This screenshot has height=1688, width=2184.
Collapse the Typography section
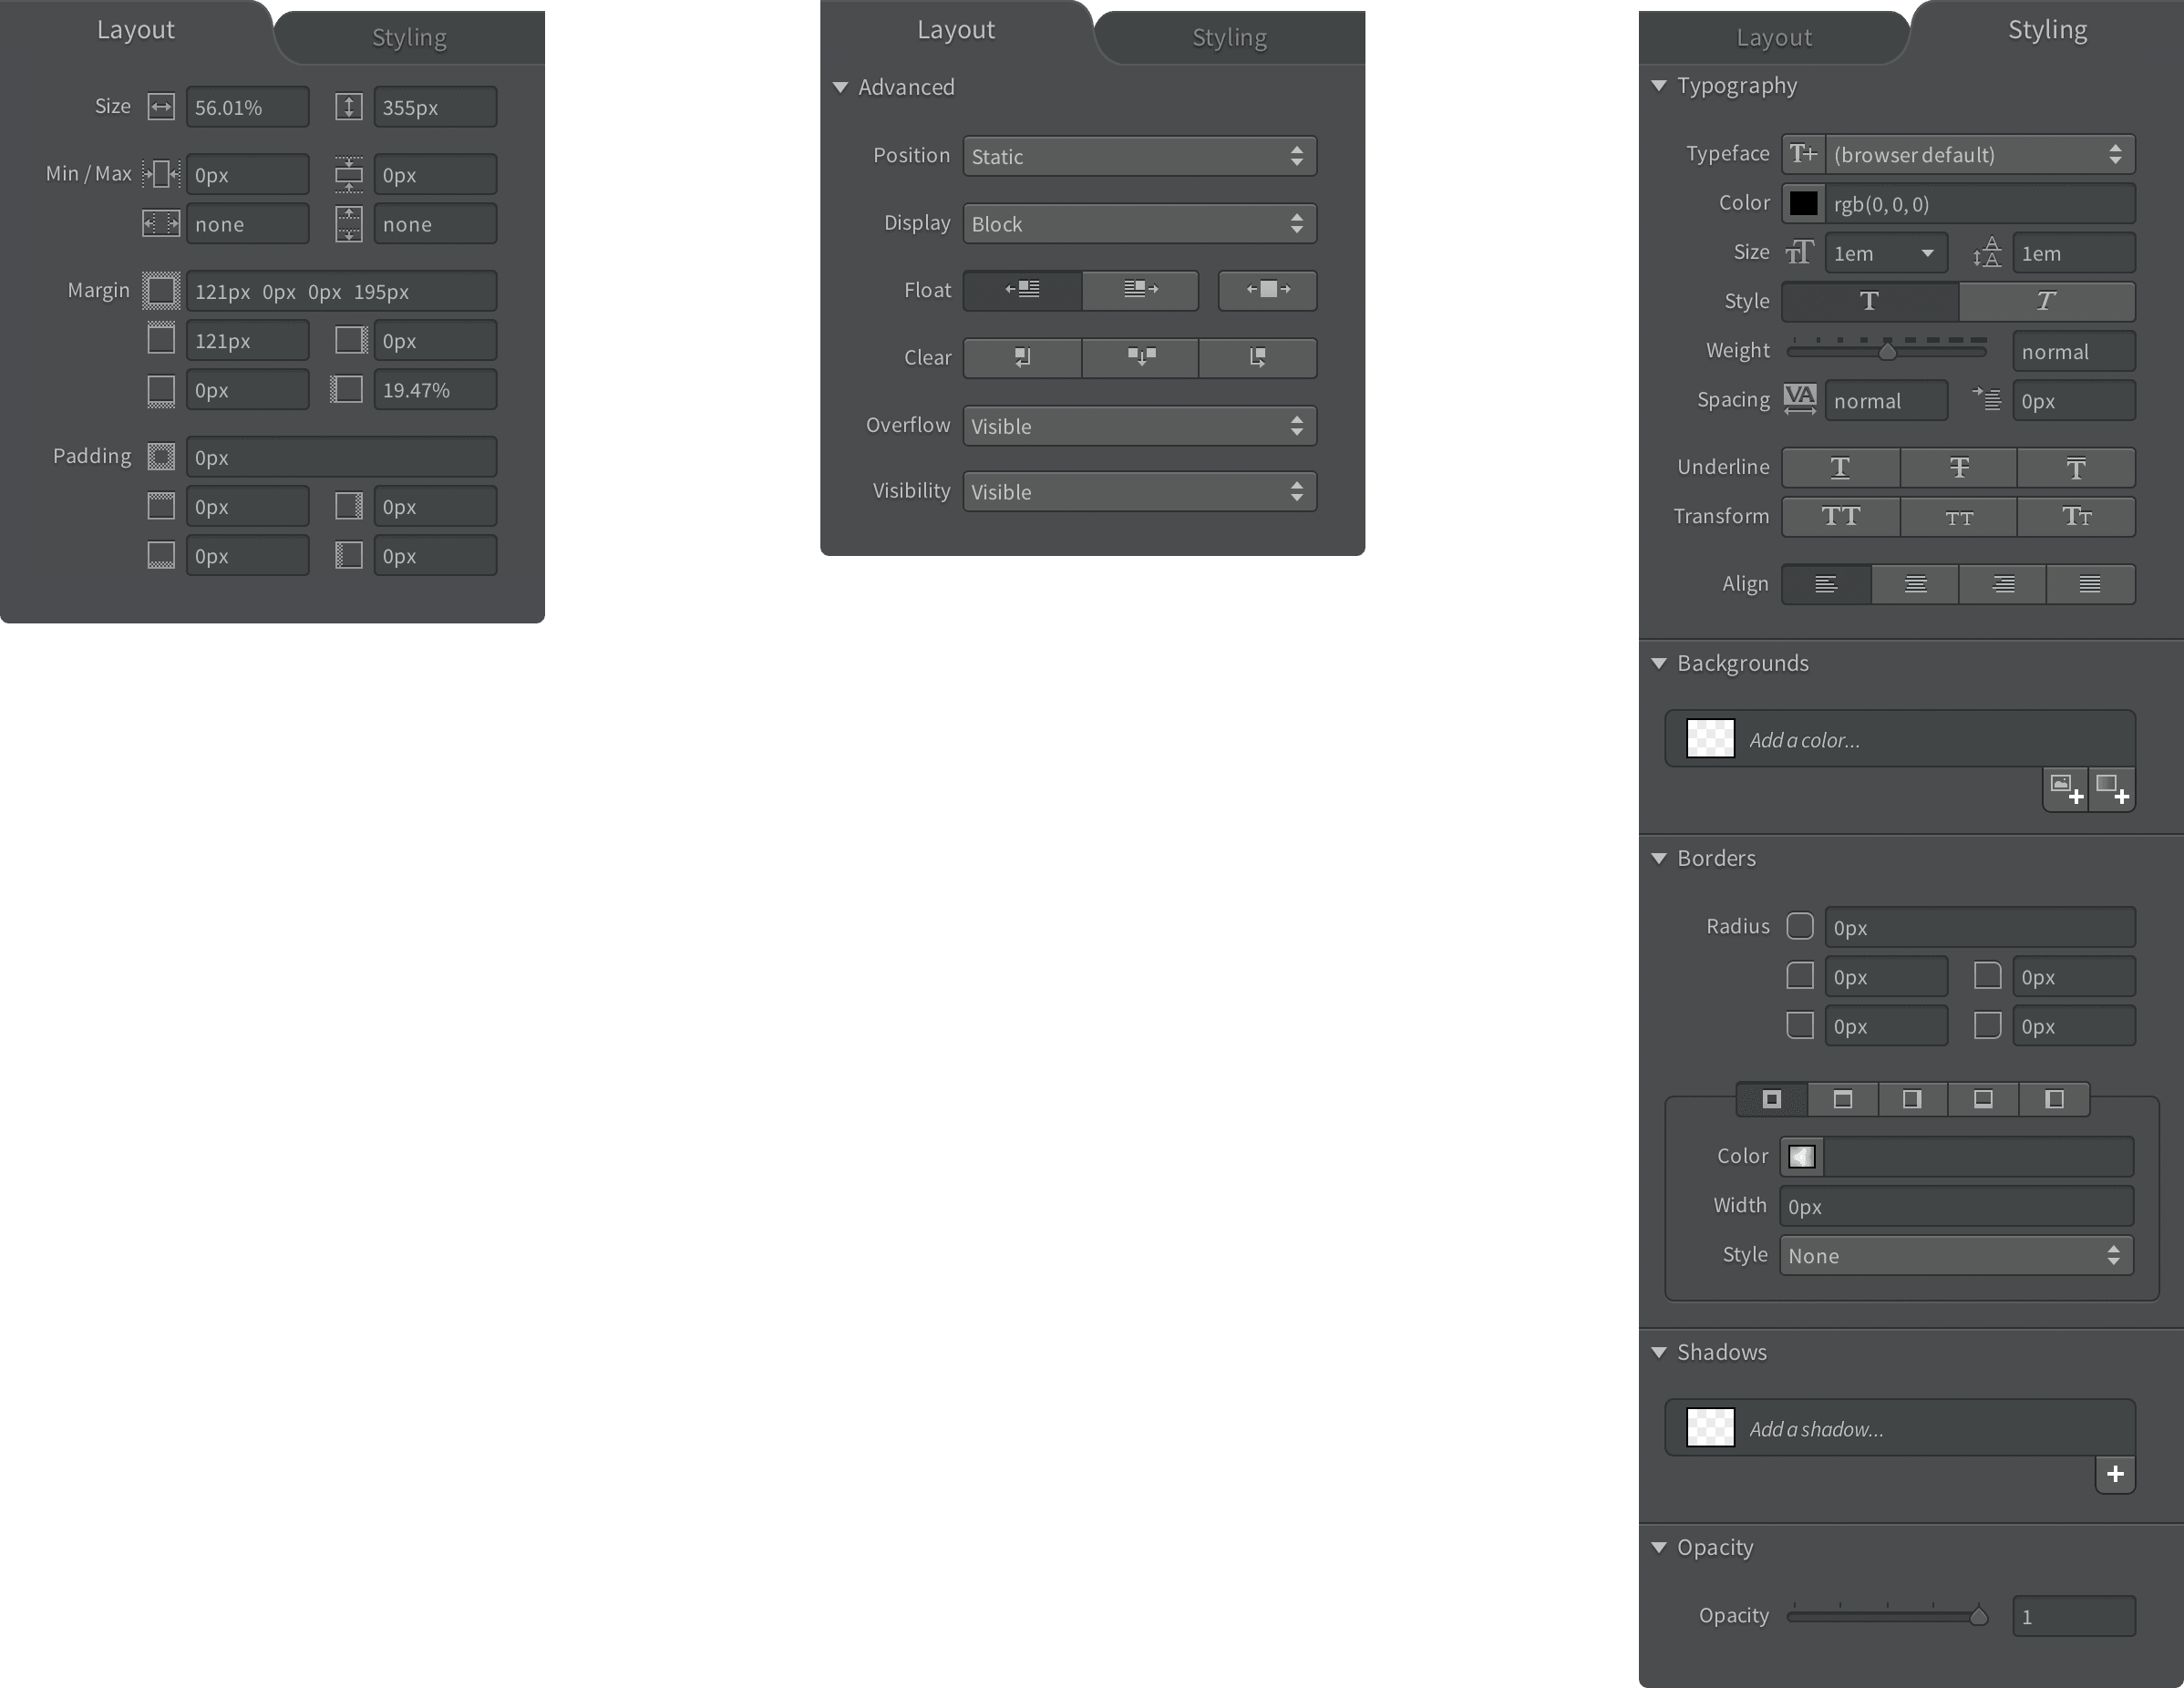[x=1659, y=86]
